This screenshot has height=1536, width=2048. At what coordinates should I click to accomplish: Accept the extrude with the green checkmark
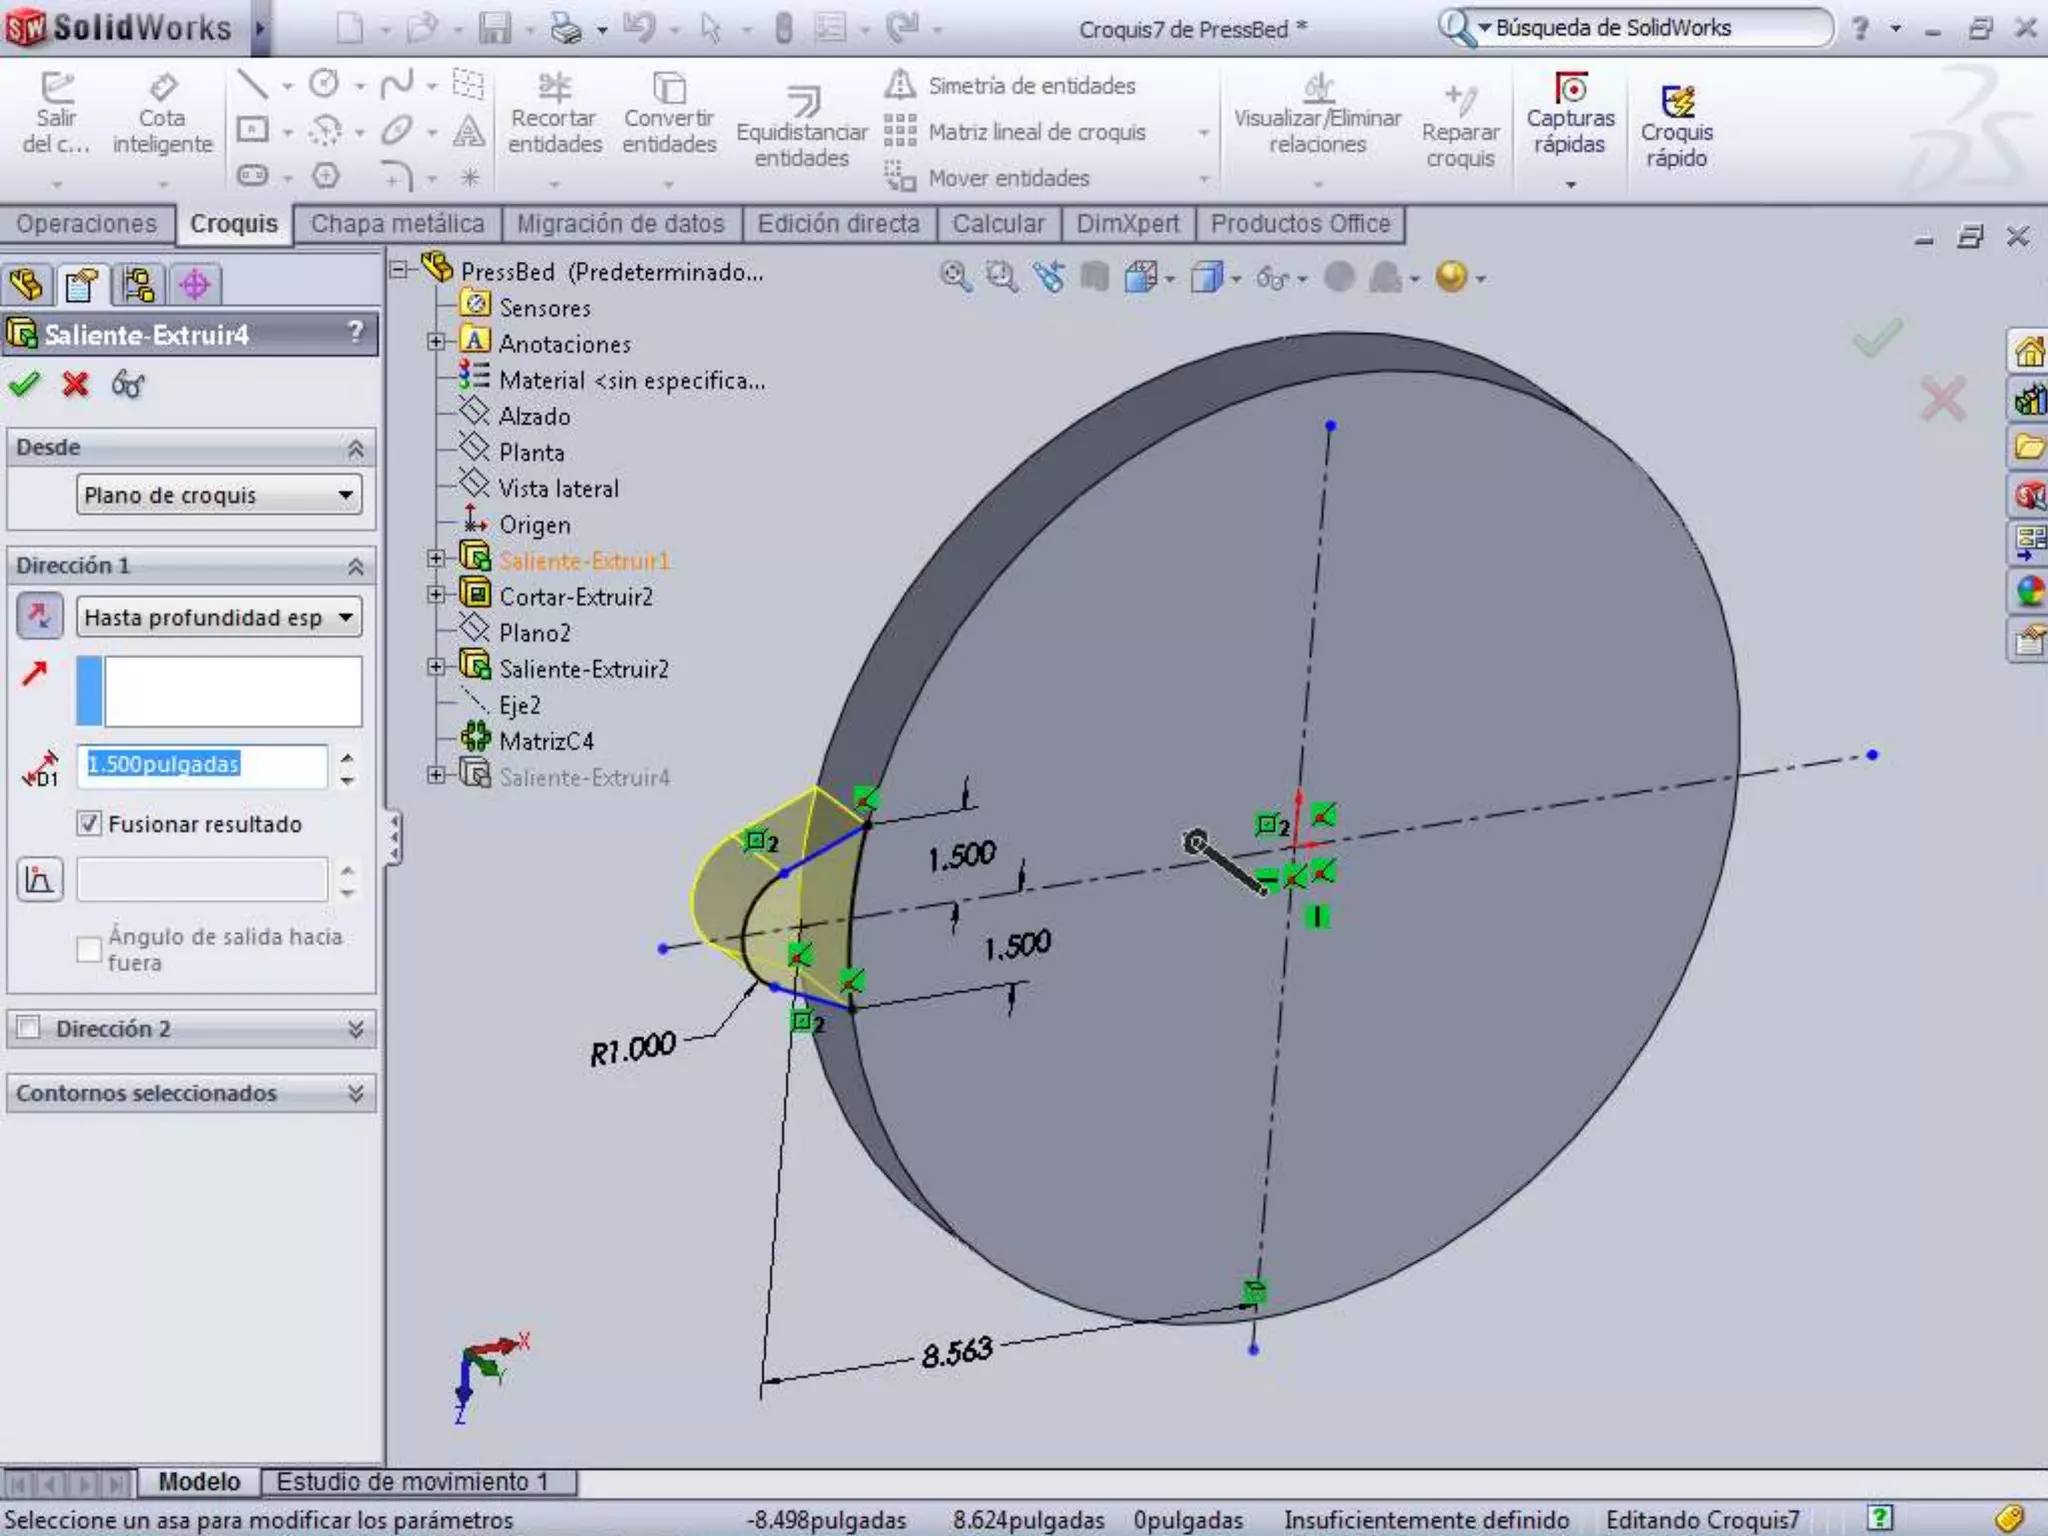24,384
